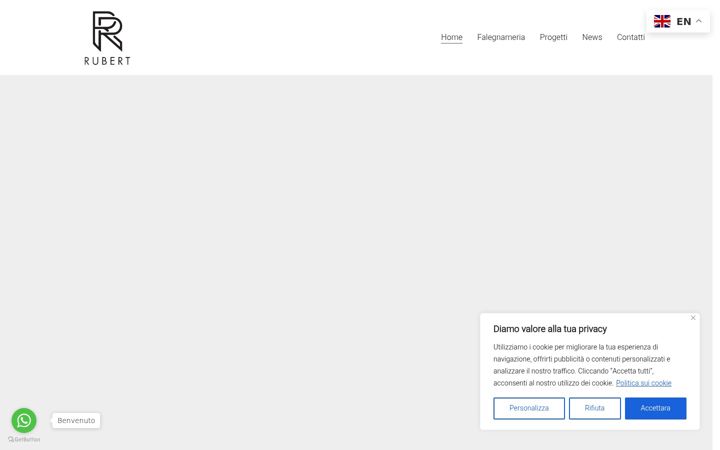
Task: Click the Rubert logo
Action: tap(107, 38)
